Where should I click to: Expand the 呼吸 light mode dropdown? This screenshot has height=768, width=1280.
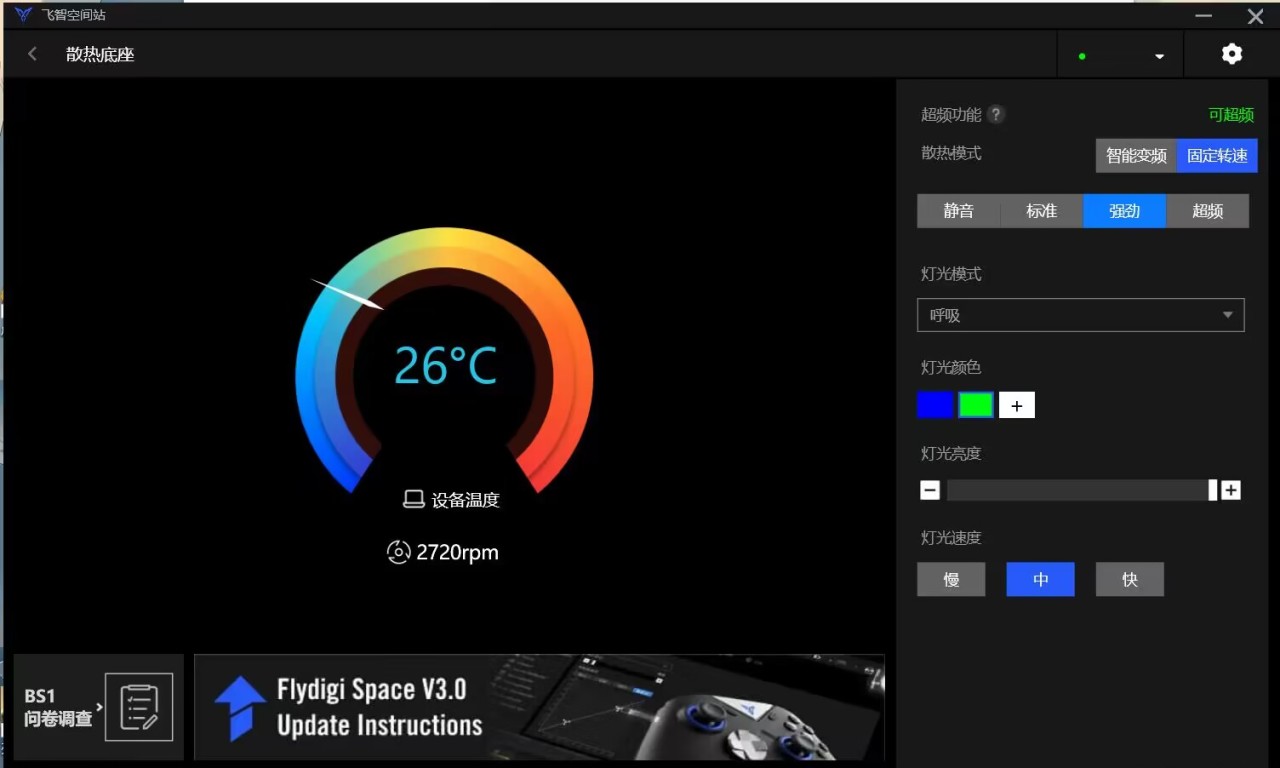[1081, 315]
